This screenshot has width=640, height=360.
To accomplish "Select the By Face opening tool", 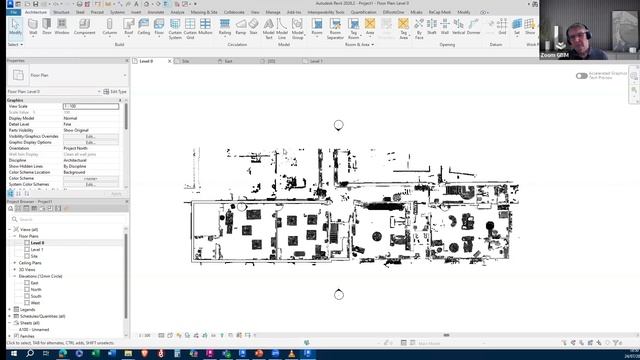I will point(419,29).
